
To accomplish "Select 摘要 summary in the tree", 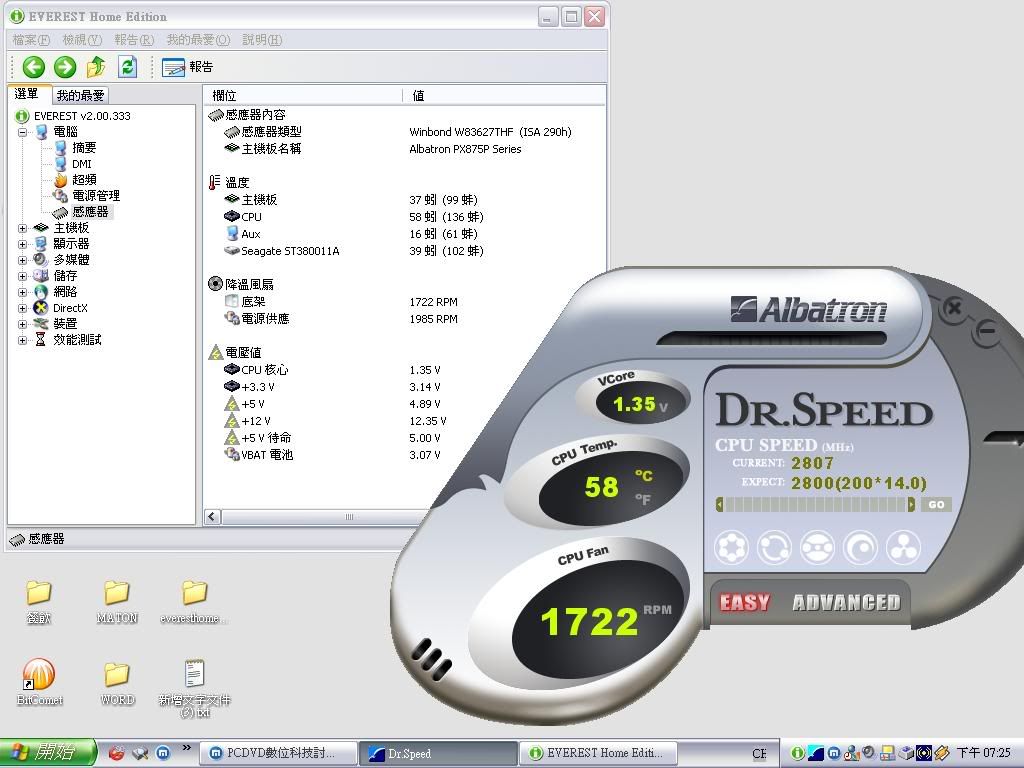I will click(x=84, y=148).
